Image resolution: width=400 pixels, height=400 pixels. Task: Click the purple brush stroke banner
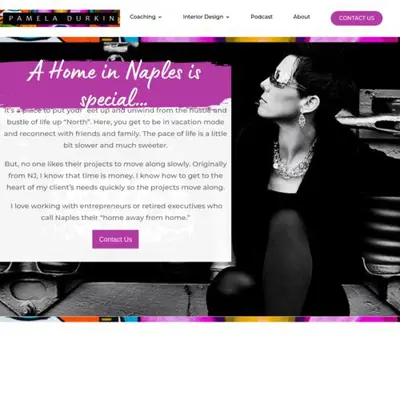pos(115,83)
